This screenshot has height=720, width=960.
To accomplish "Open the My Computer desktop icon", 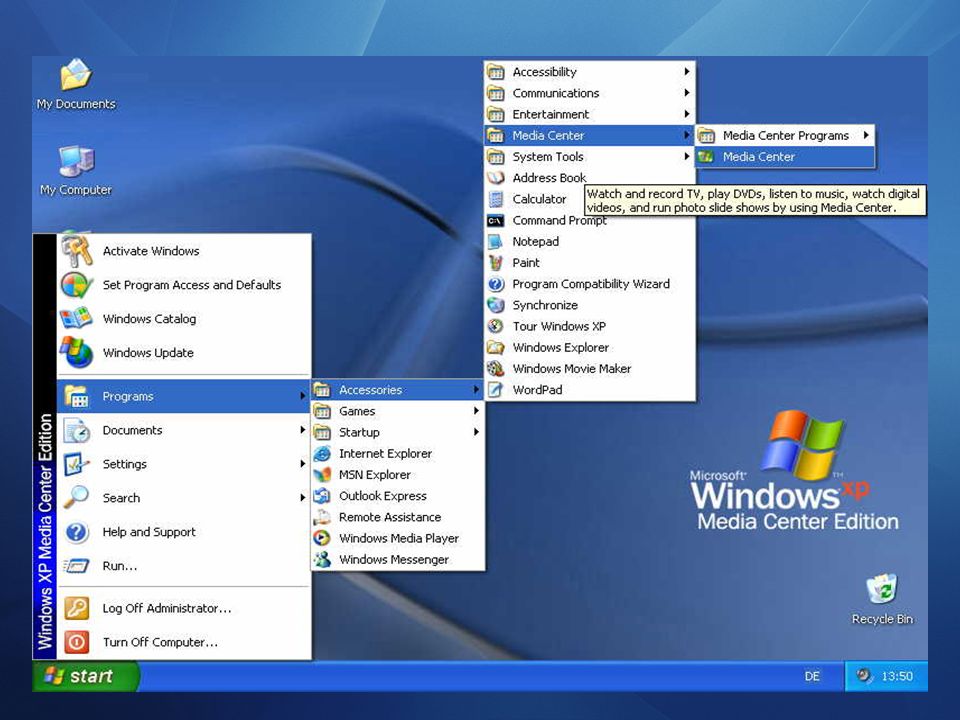I will coord(76,170).
